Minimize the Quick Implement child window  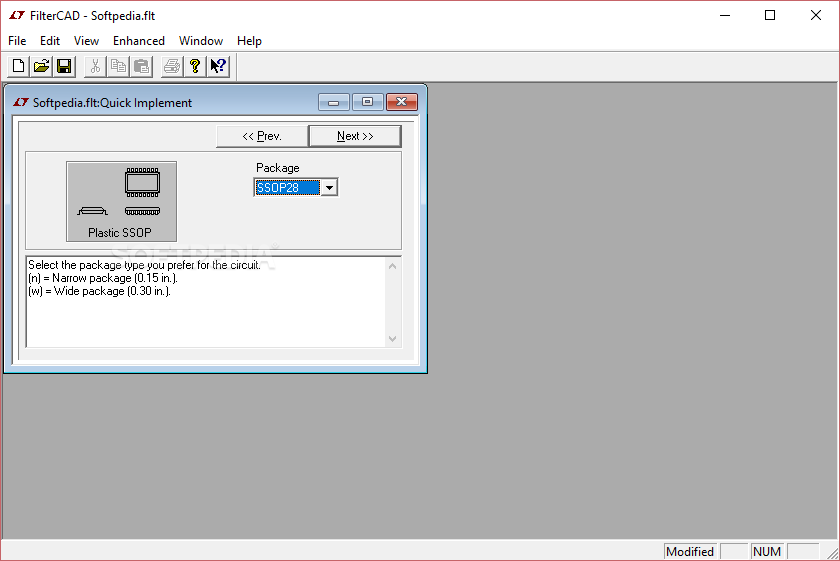click(x=334, y=102)
